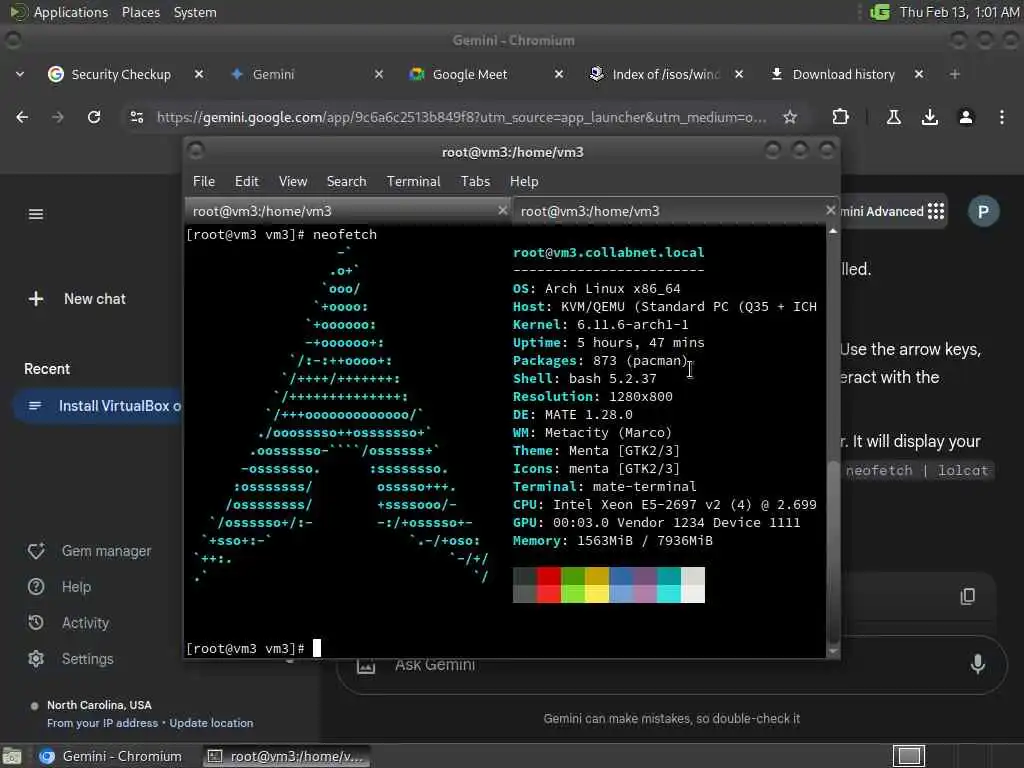This screenshot has width=1024, height=768.
Task: Switch to the Google Meet tab
Action: pos(470,74)
